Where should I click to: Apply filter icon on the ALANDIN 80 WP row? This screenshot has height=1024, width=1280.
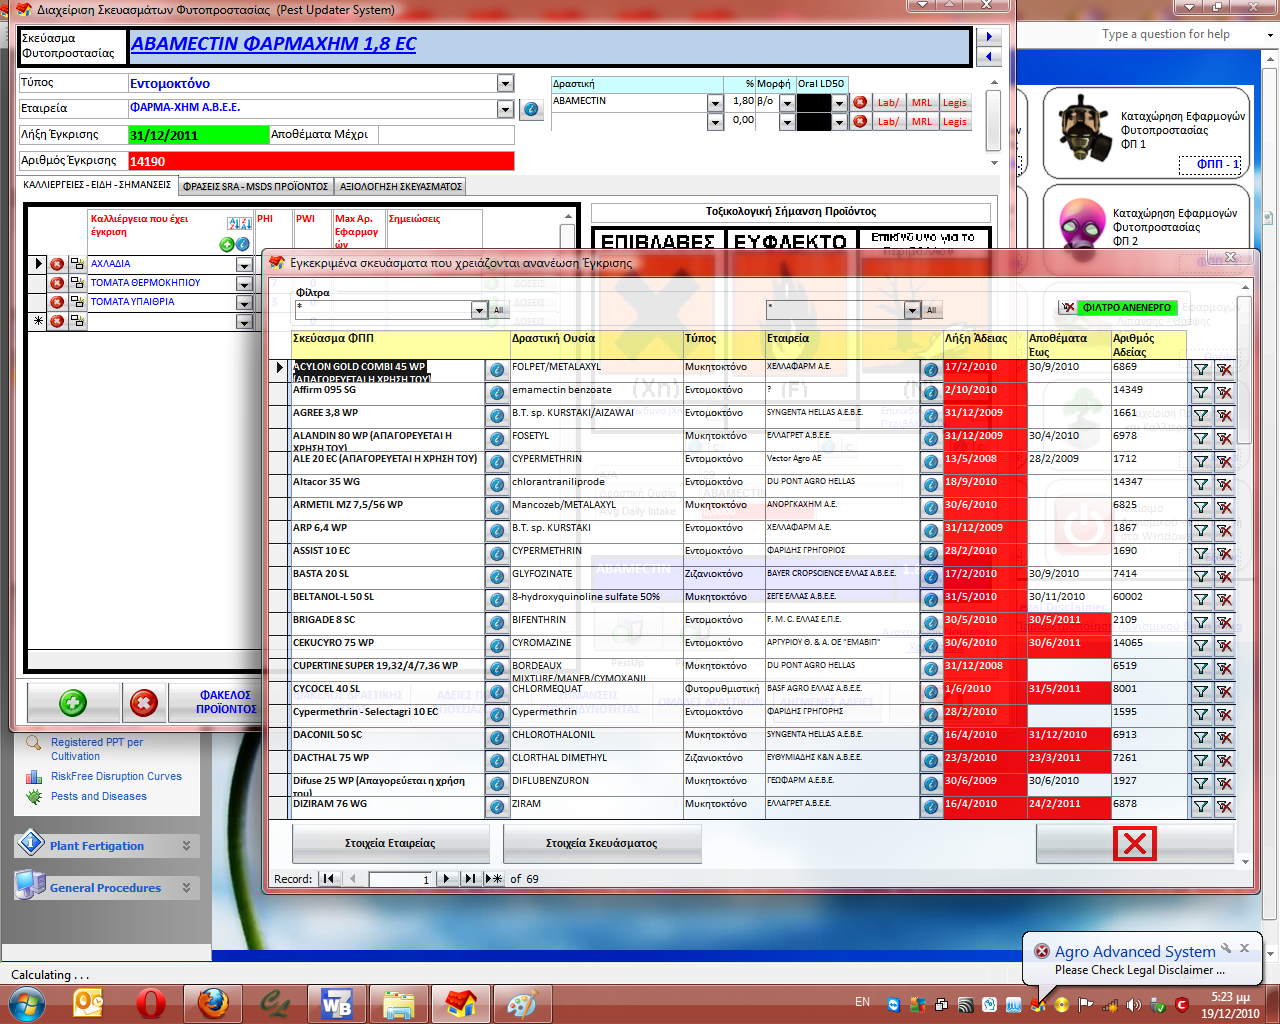(1201, 439)
